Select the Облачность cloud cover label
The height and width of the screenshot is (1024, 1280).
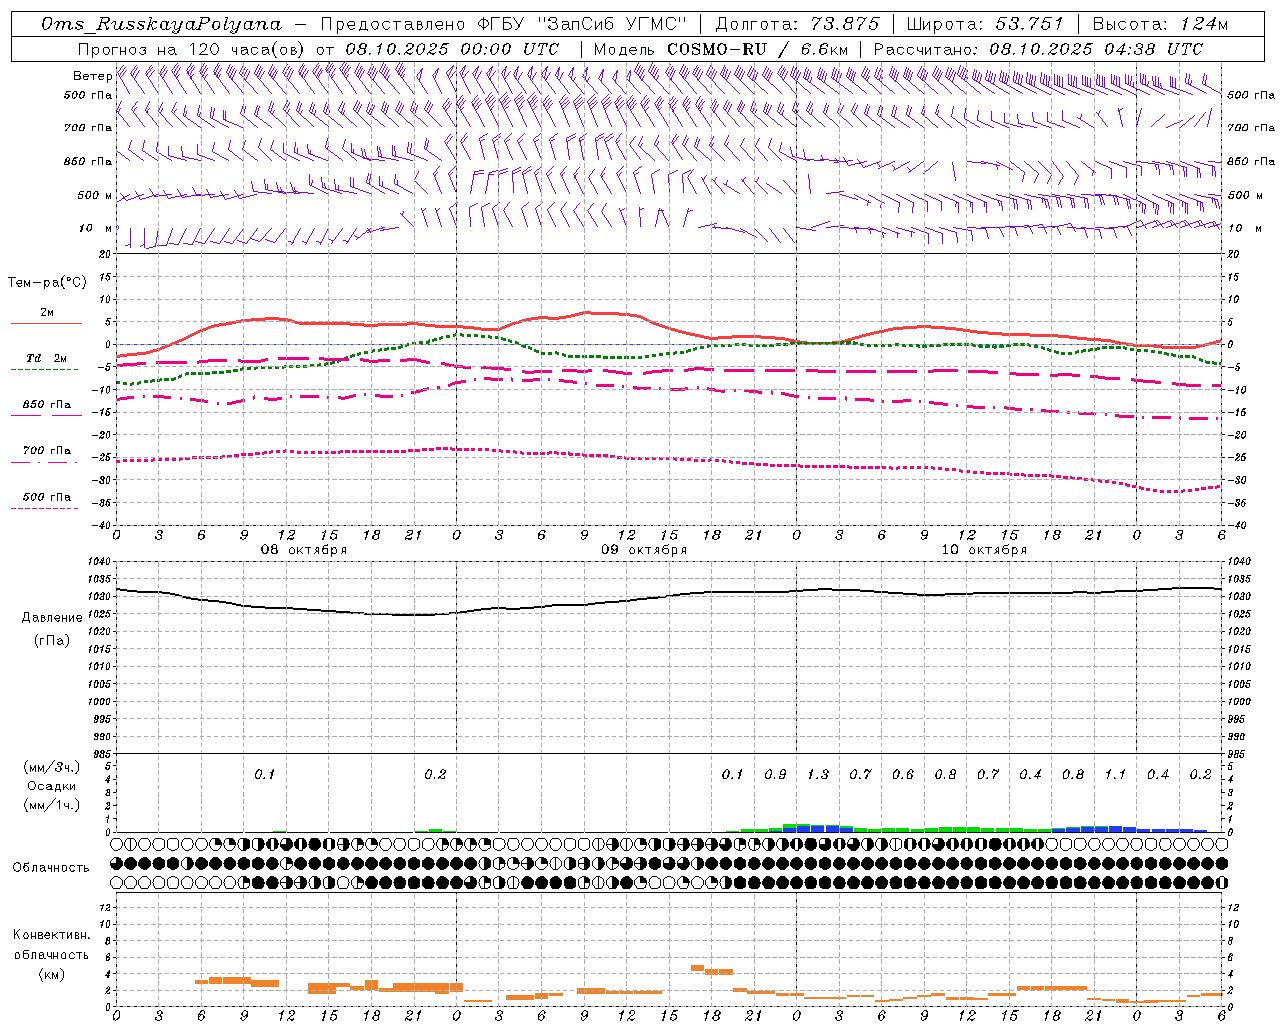51,867
